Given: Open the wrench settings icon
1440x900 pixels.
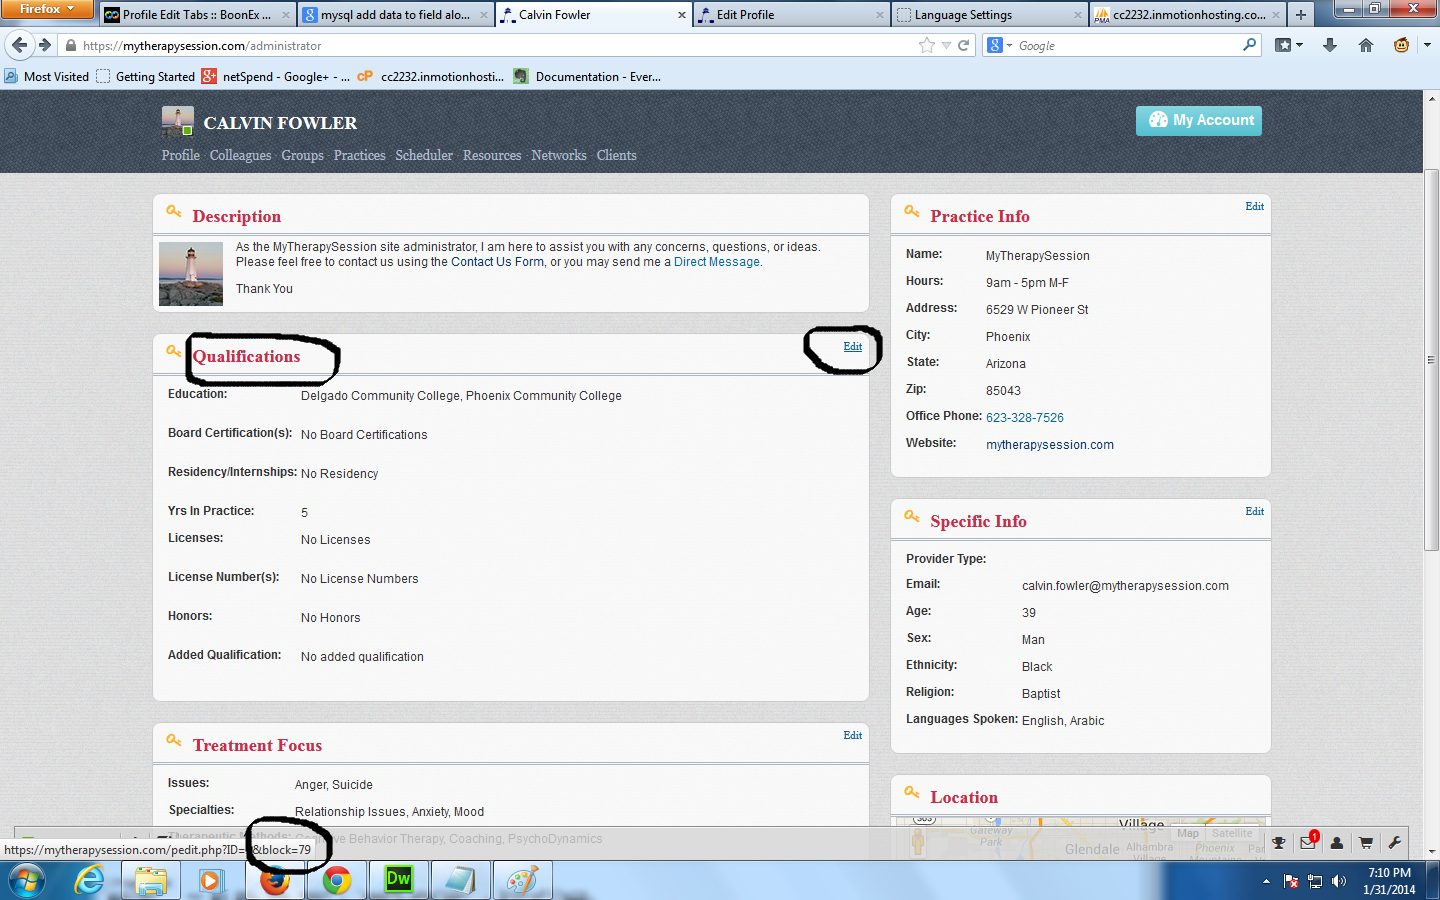Looking at the screenshot, I should 1394,843.
